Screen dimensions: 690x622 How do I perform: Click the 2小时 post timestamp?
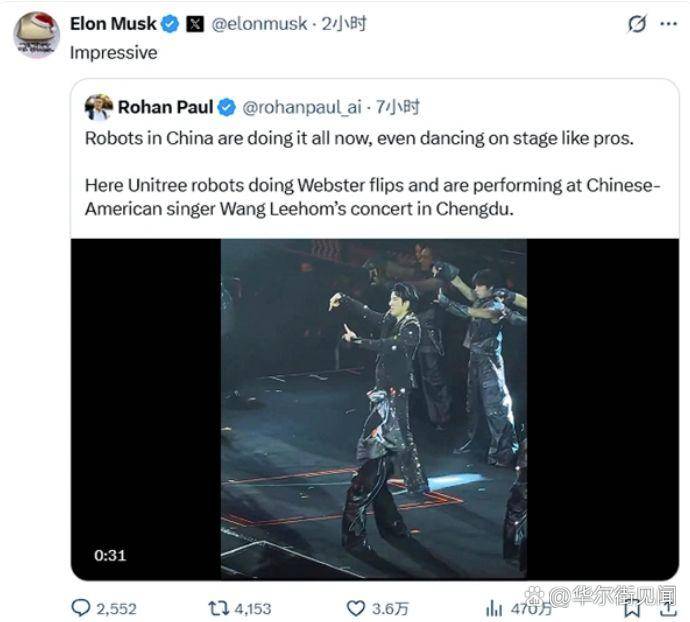click(344, 24)
